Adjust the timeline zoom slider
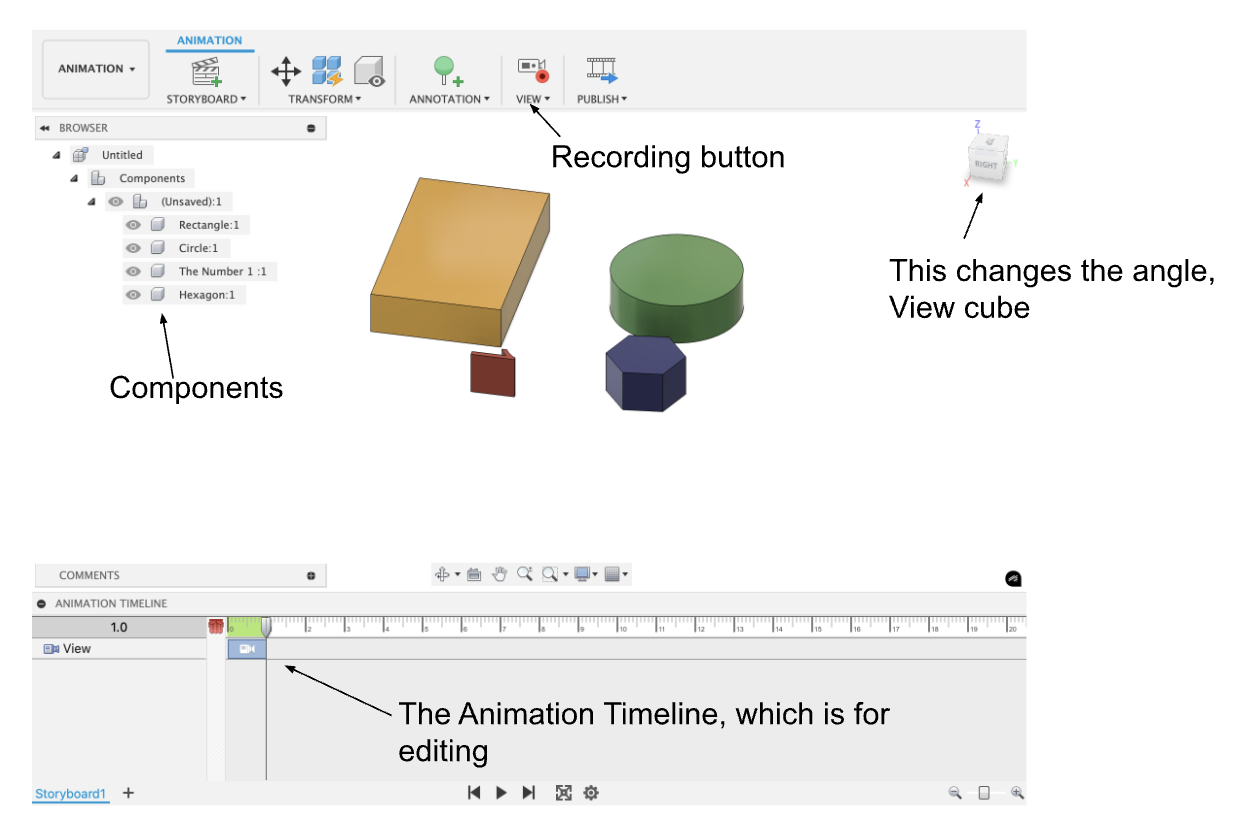Viewport: 1244px width, 820px height. [986, 792]
